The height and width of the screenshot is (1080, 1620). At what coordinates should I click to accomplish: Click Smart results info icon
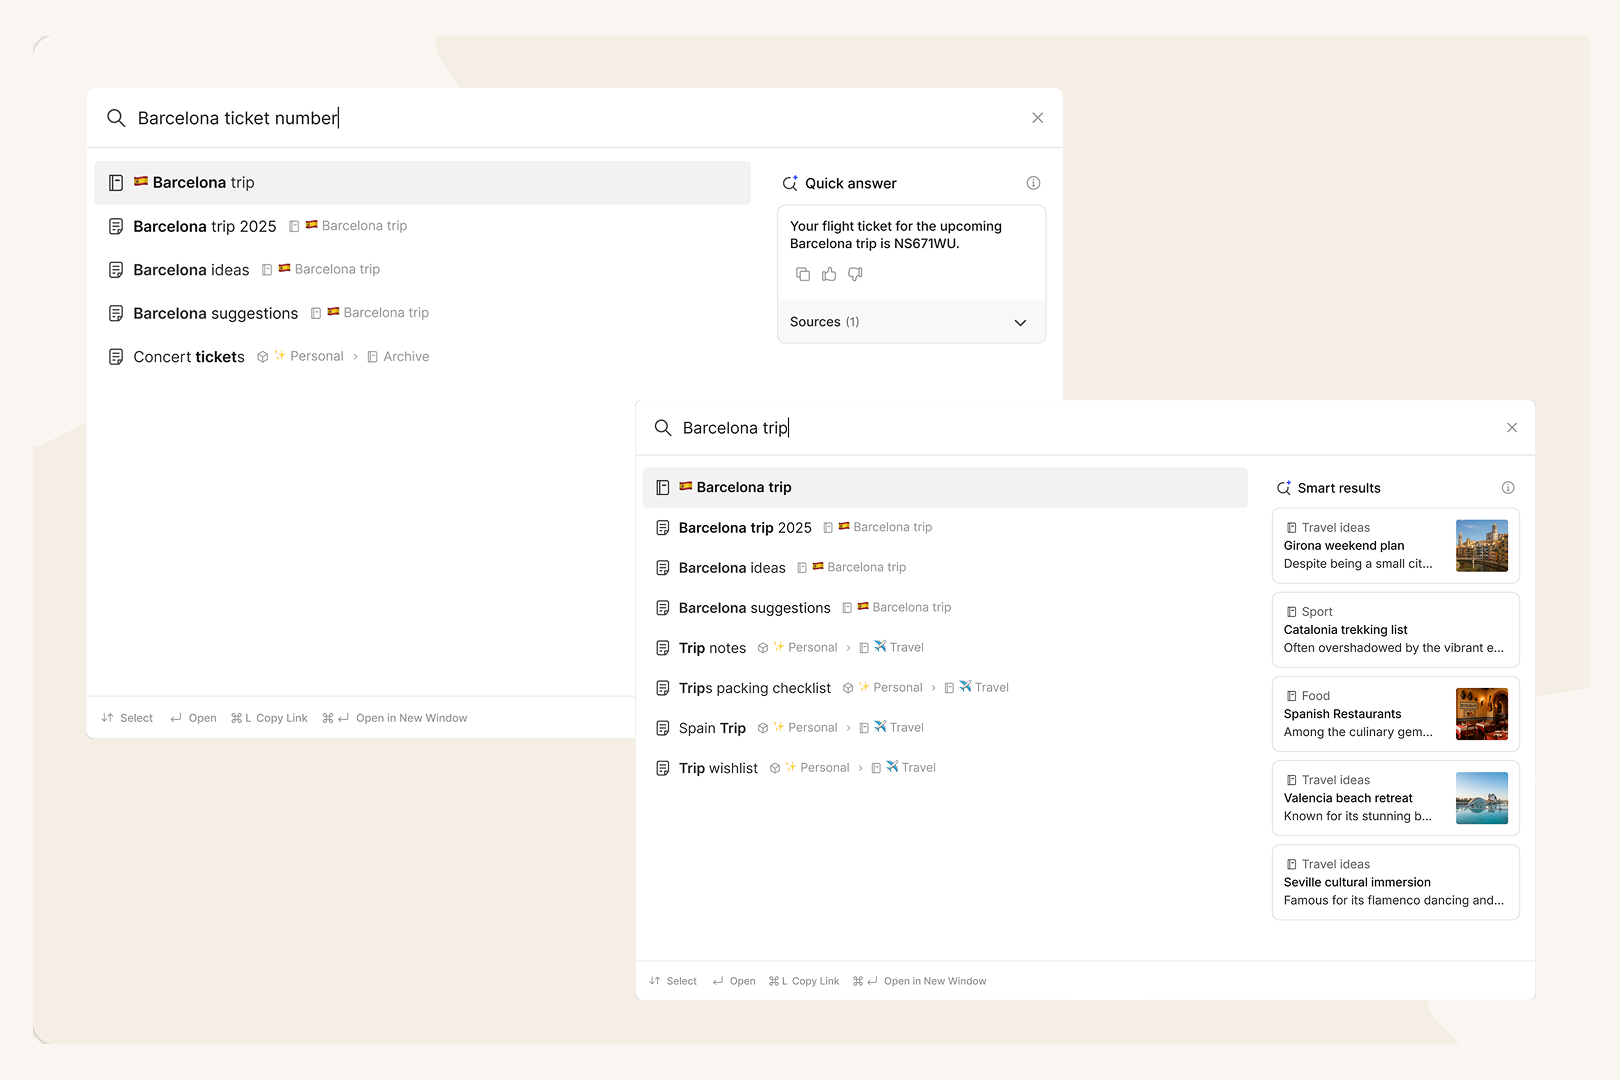pyautogui.click(x=1508, y=488)
